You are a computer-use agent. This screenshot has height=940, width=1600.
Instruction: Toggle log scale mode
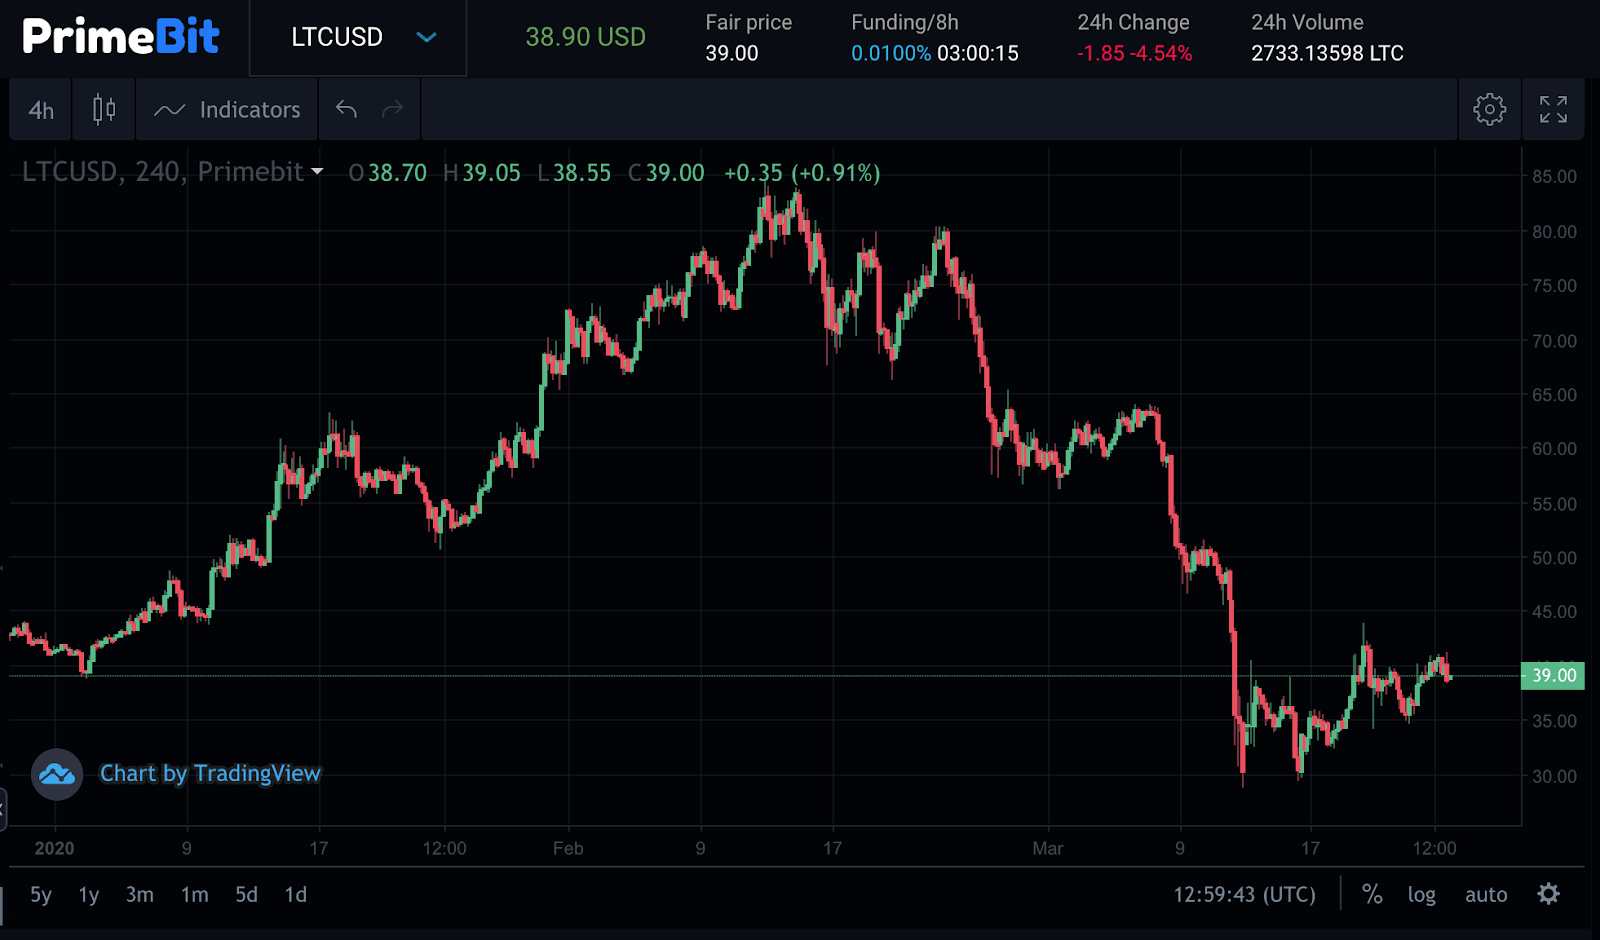coord(1421,895)
